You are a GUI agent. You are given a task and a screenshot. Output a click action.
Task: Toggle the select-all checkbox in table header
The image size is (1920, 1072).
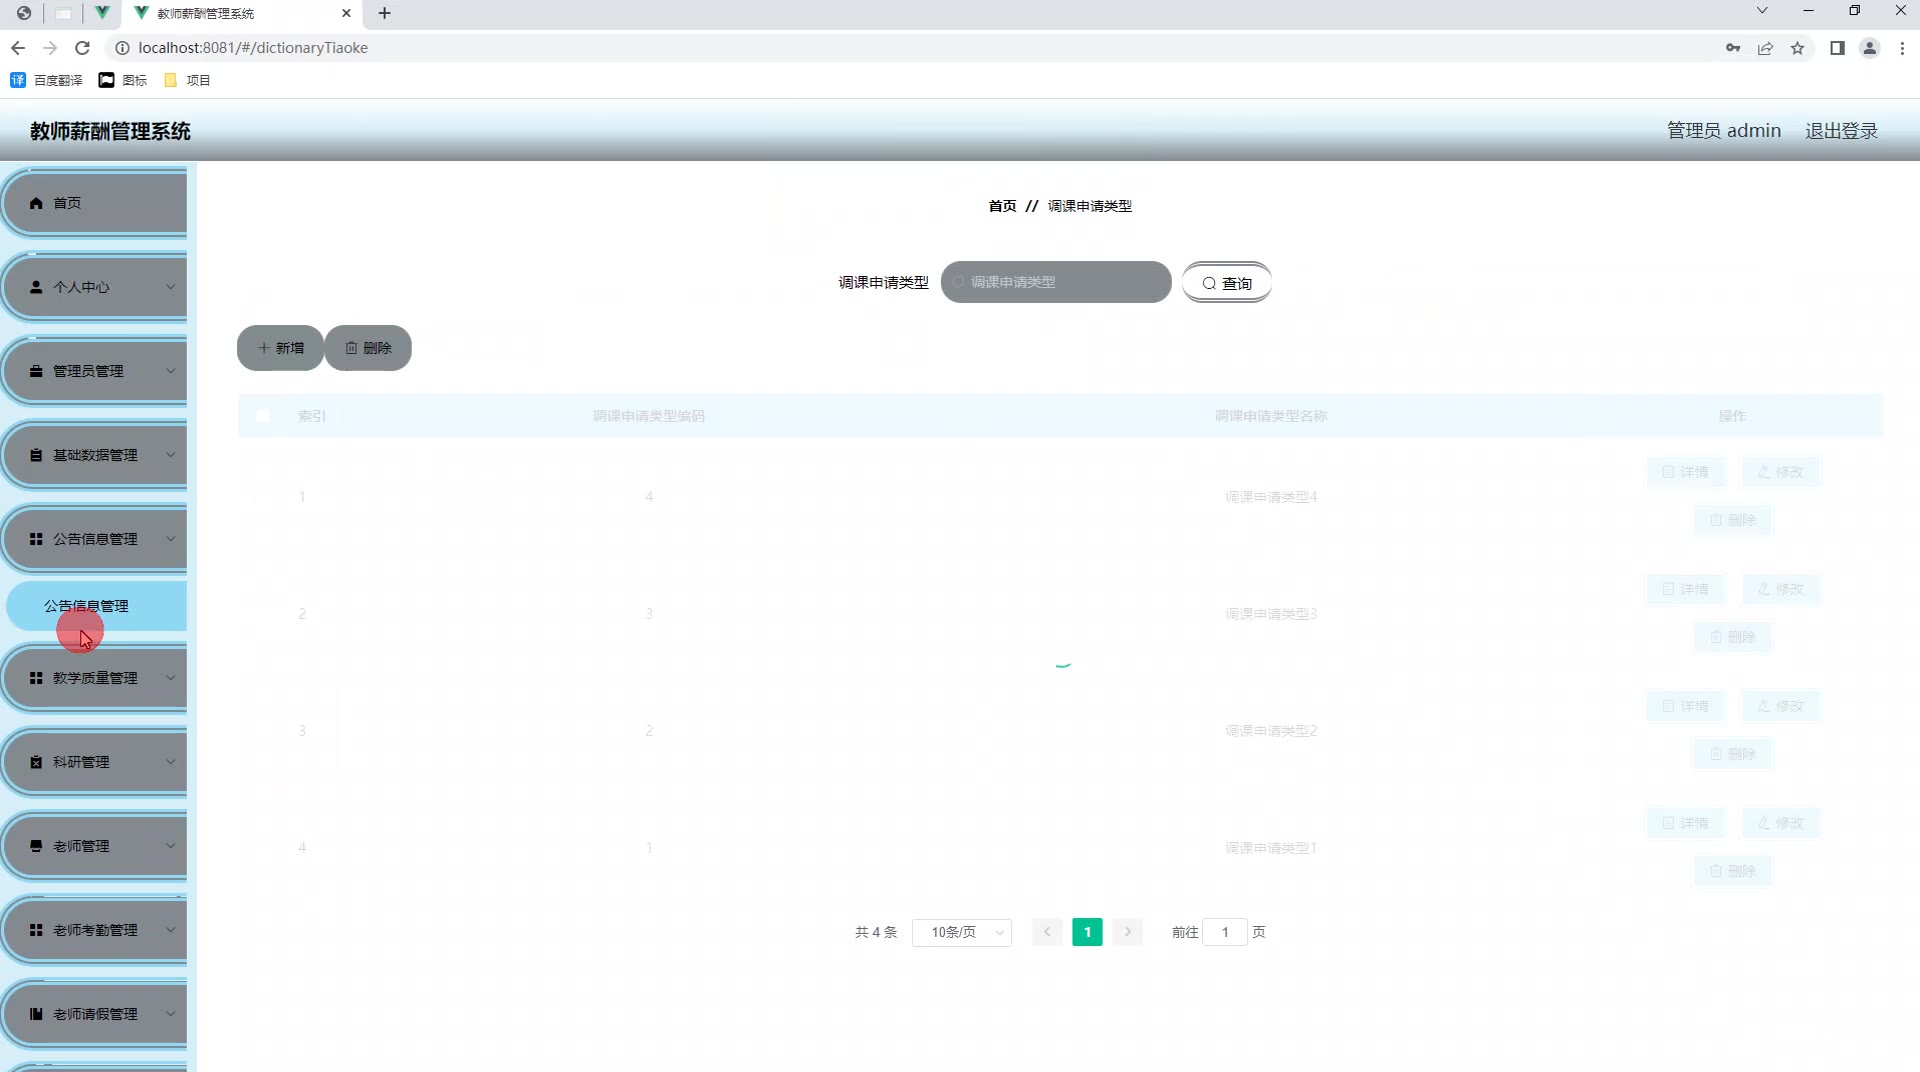[263, 416]
